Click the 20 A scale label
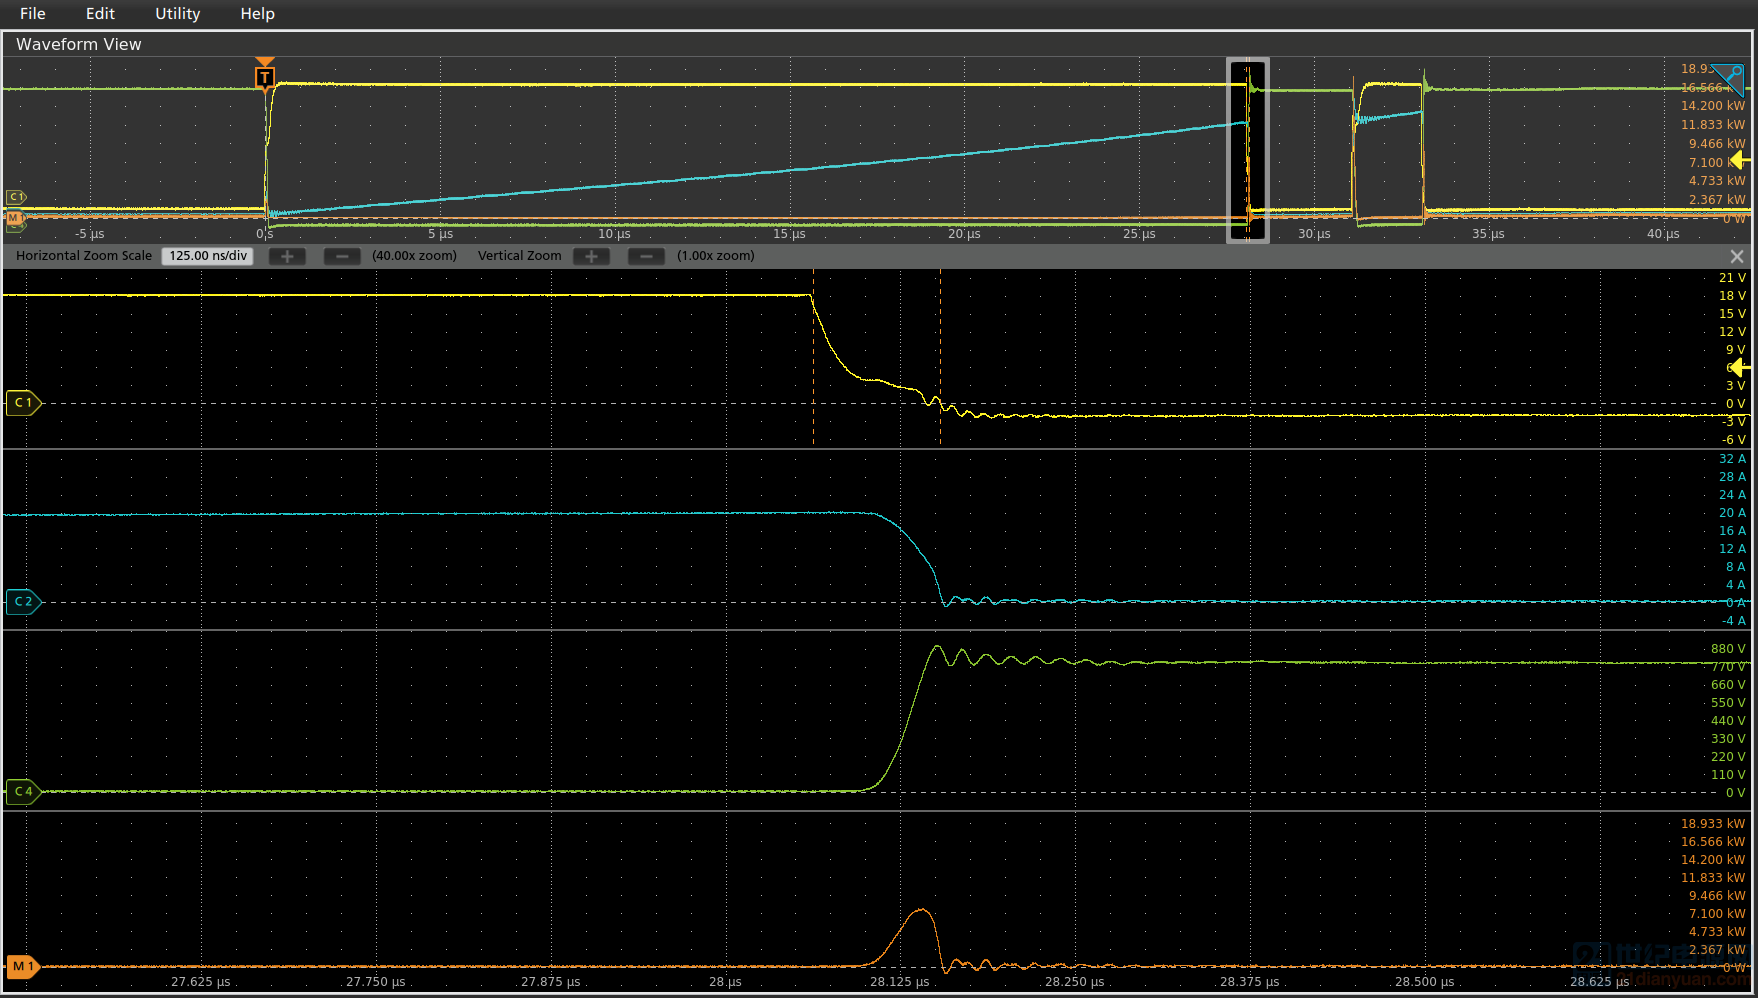Screen dimensions: 1758x998 pos(1732,513)
